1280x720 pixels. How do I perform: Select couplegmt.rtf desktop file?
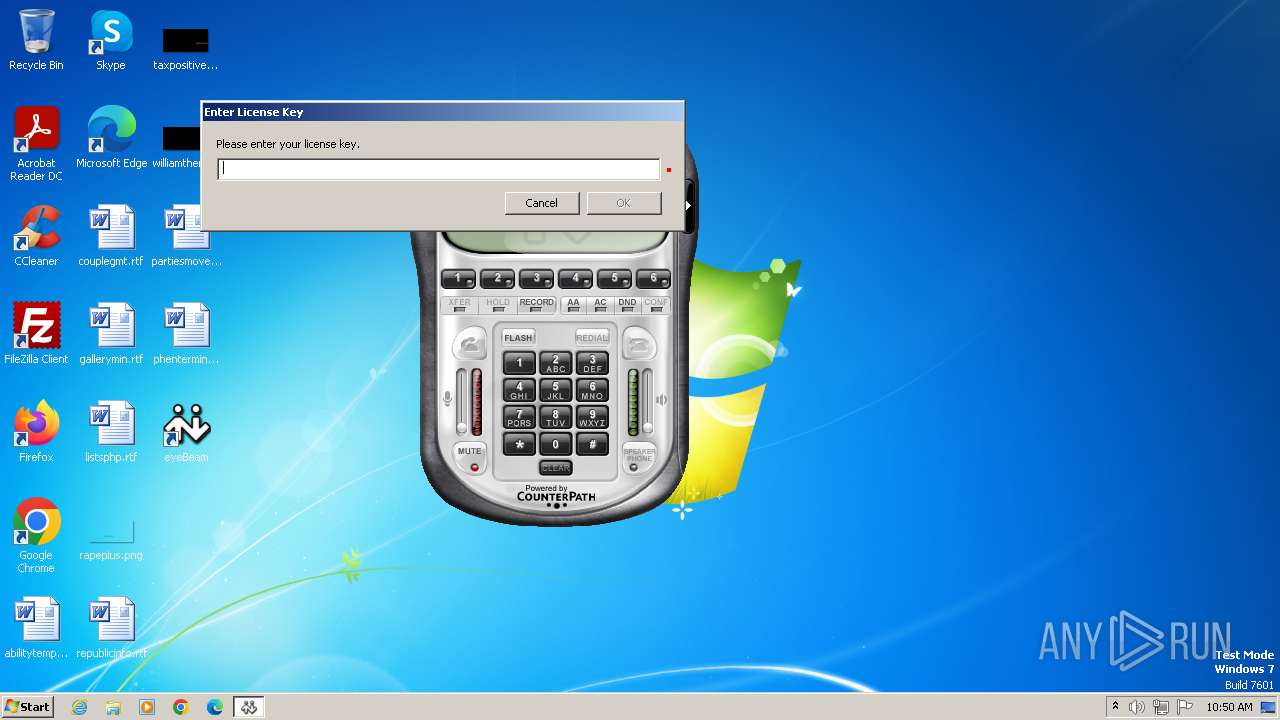pyautogui.click(x=111, y=236)
